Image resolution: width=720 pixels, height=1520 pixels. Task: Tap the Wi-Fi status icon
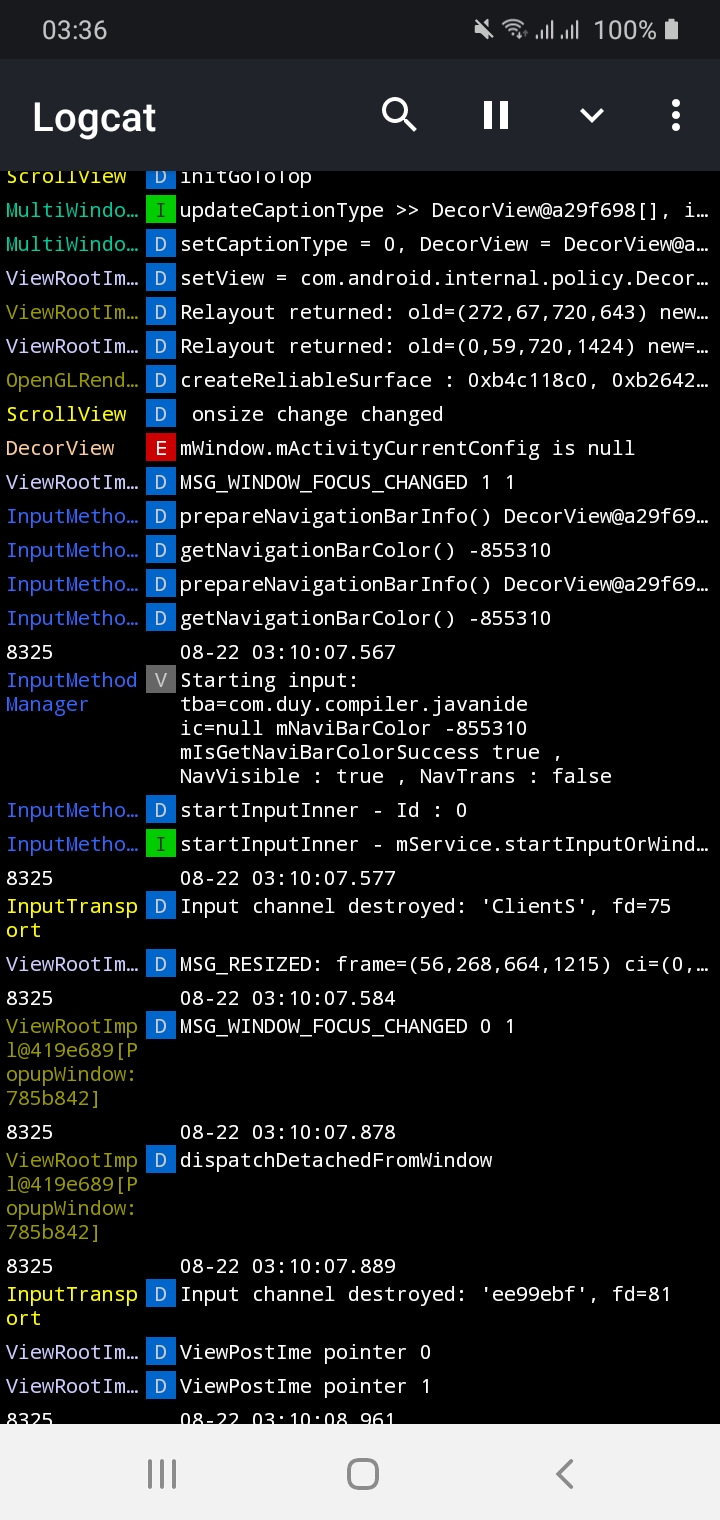[518, 30]
